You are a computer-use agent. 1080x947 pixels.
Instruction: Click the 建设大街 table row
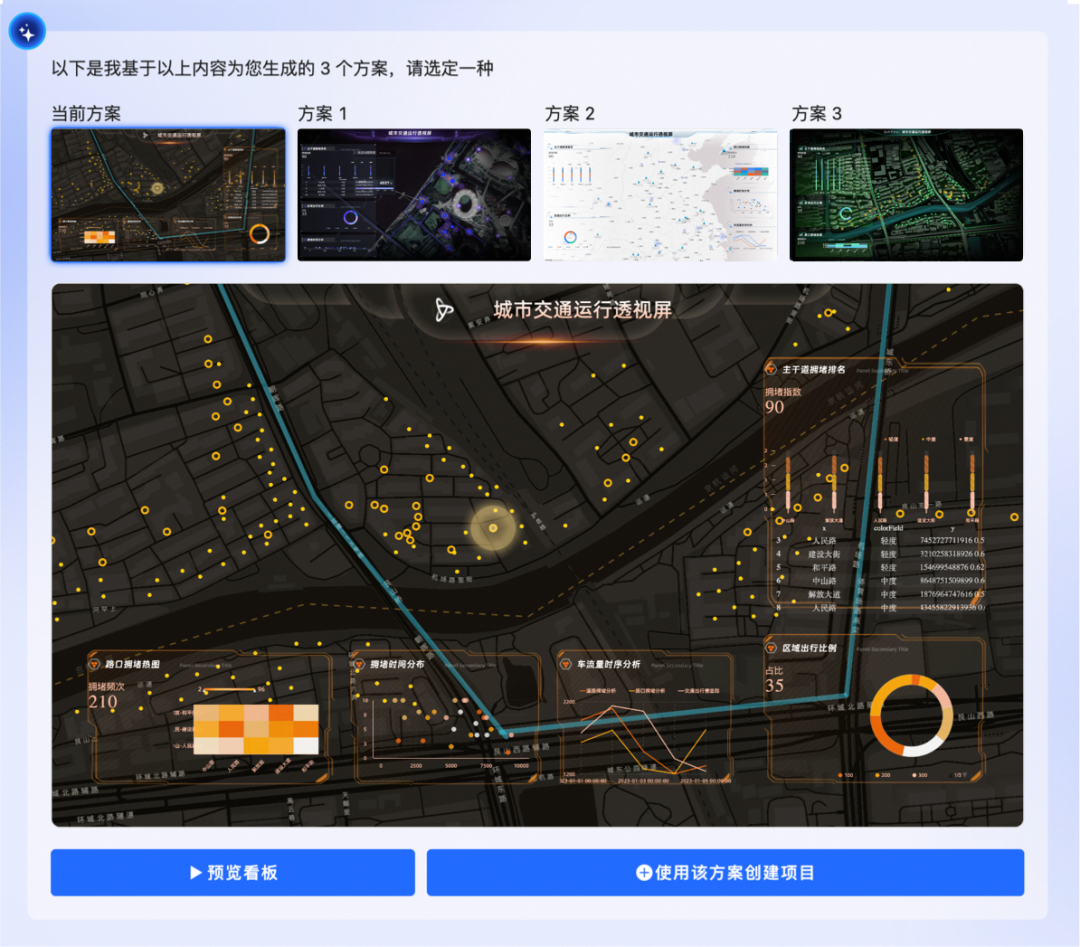[880, 554]
